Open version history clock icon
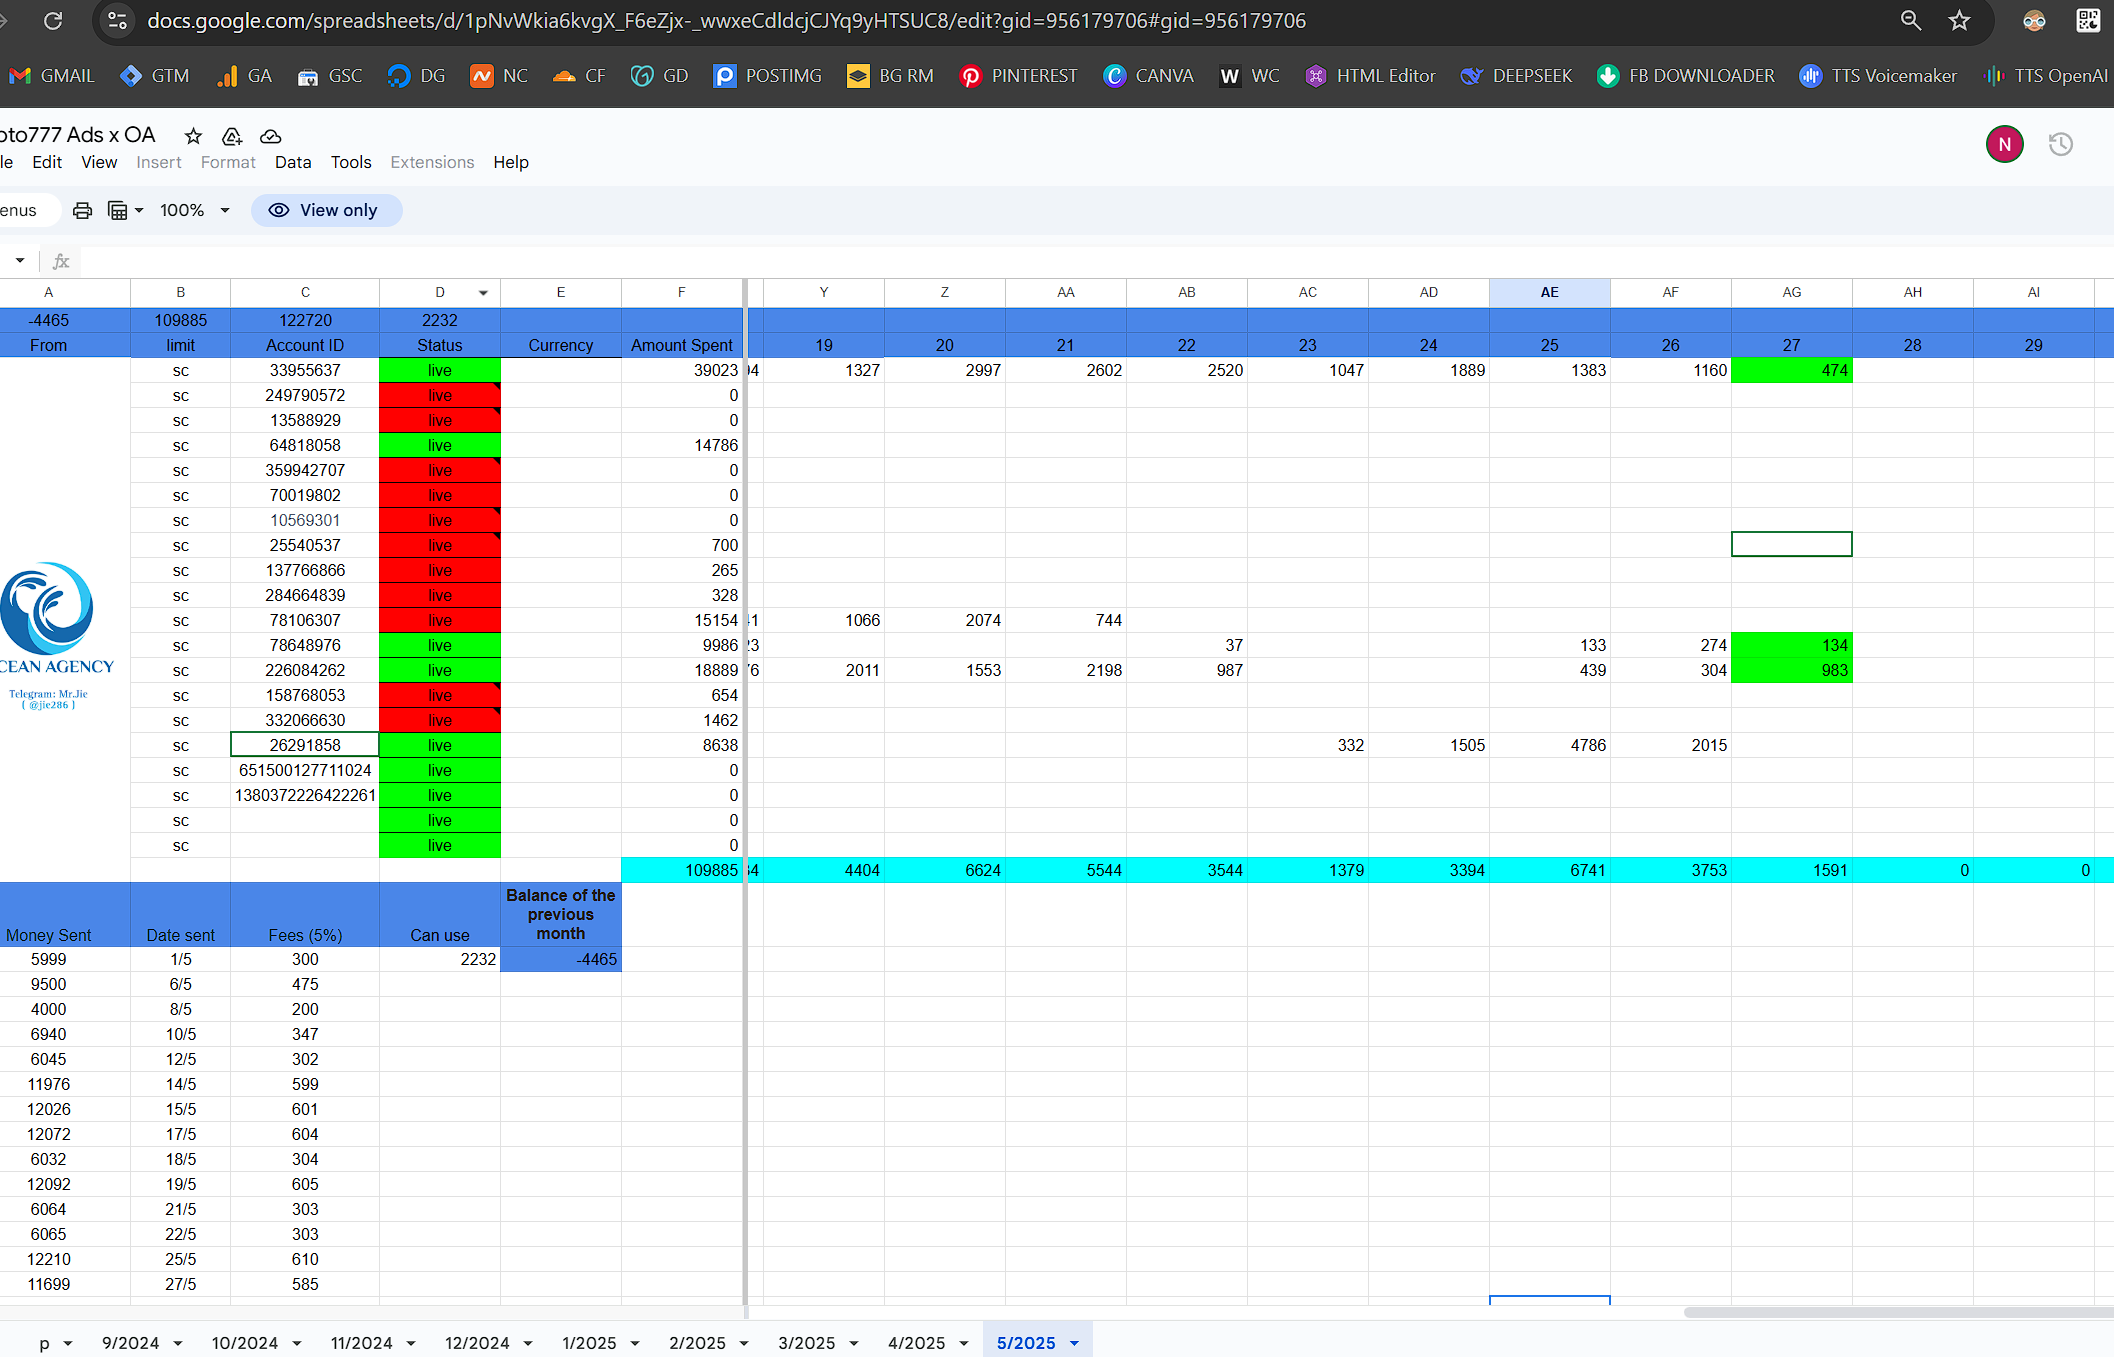Image resolution: width=2114 pixels, height=1357 pixels. (2060, 145)
